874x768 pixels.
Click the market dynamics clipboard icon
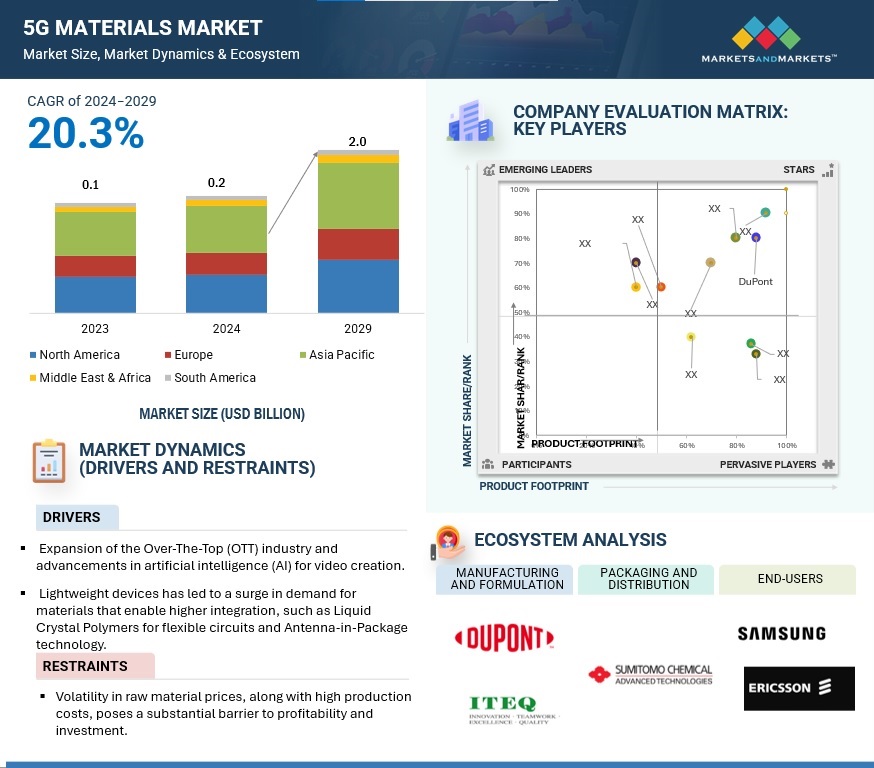(x=48, y=461)
